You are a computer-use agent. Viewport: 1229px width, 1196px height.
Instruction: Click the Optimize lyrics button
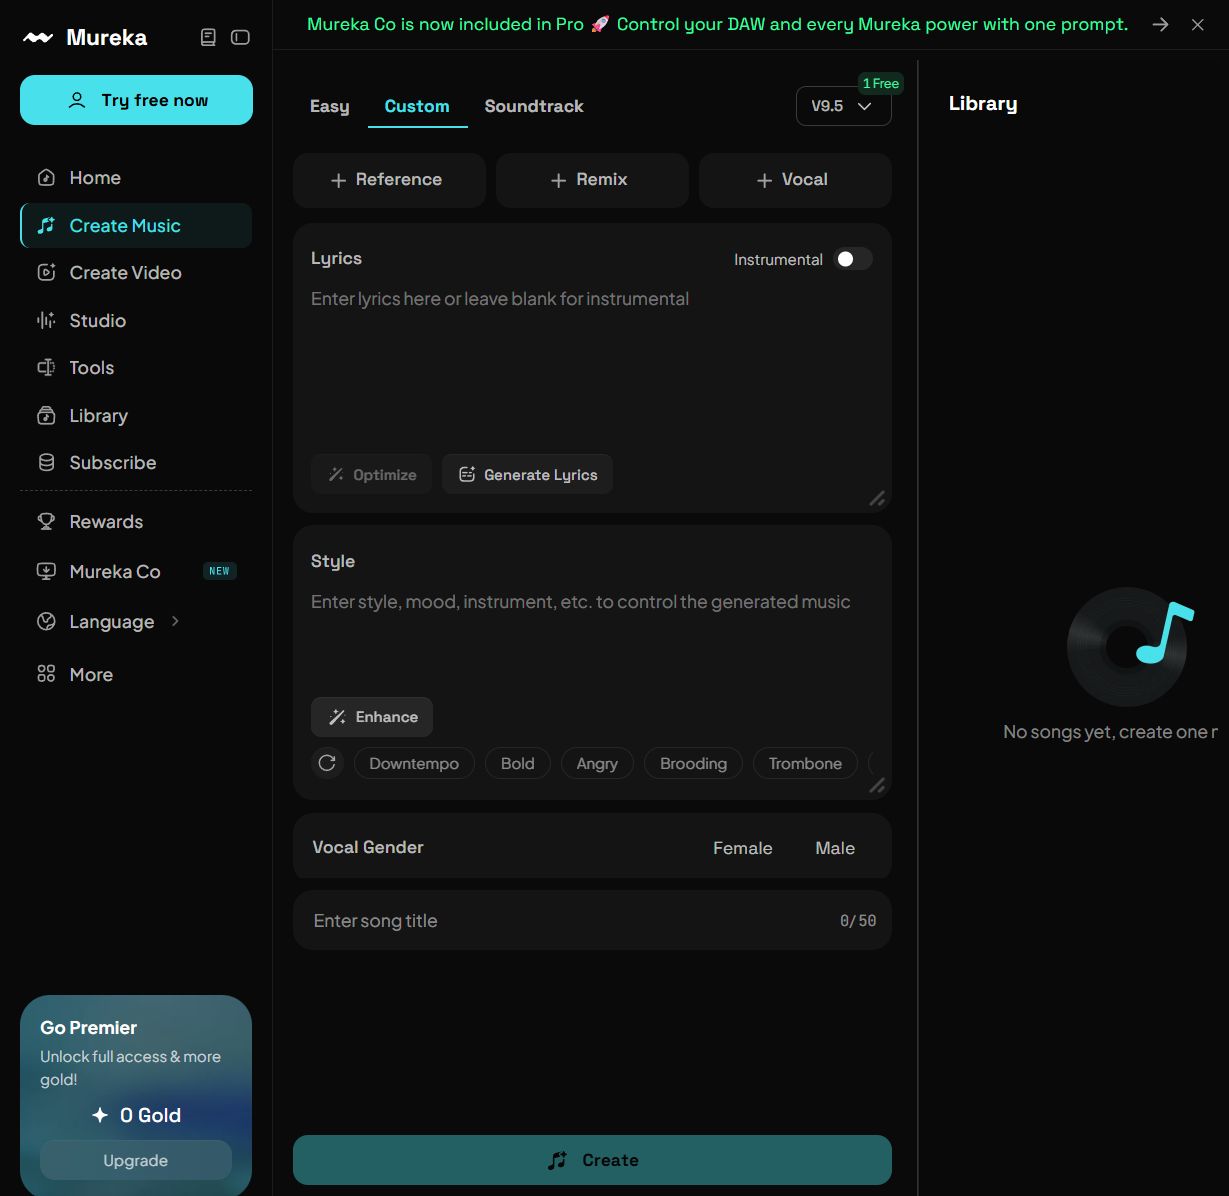tap(371, 474)
